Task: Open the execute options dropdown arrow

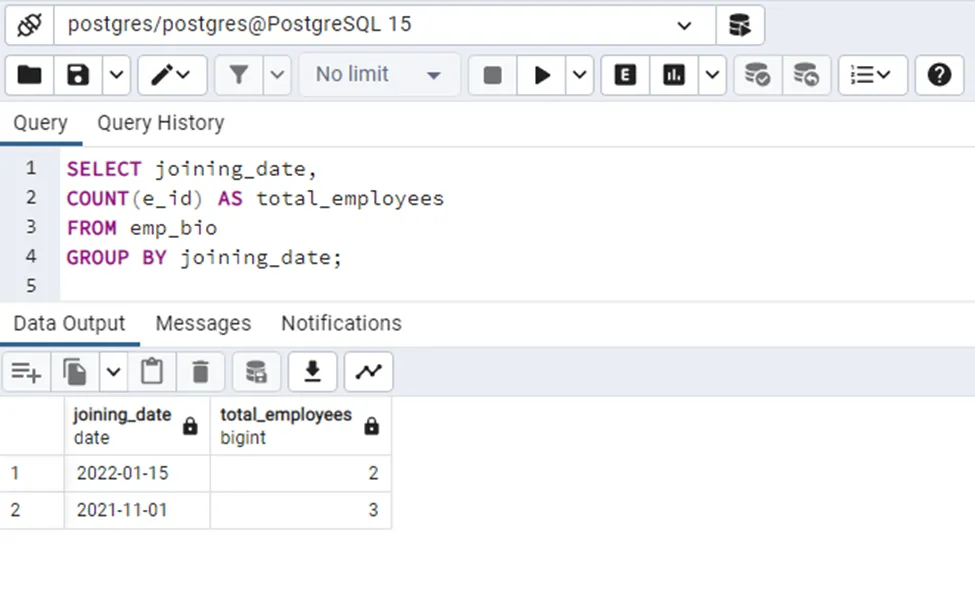Action: 579,75
